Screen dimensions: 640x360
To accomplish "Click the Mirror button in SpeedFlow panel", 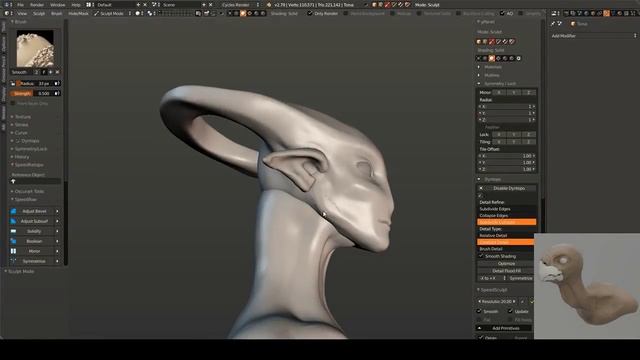I will point(35,251).
